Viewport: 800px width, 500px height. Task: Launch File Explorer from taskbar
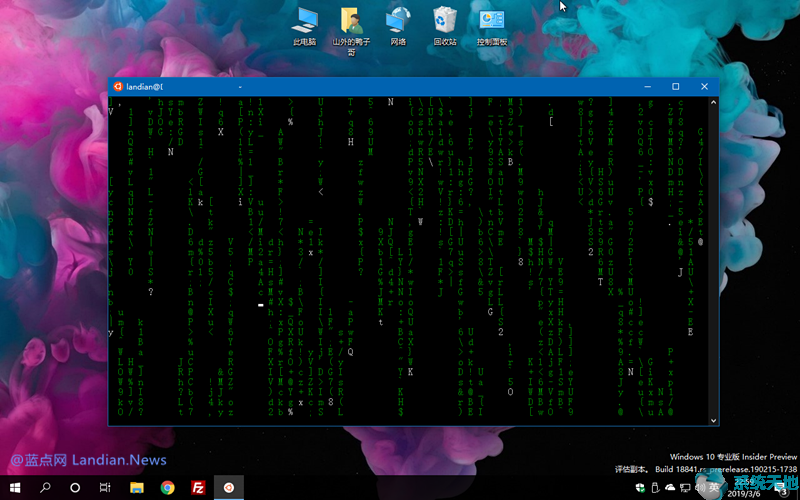point(137,488)
